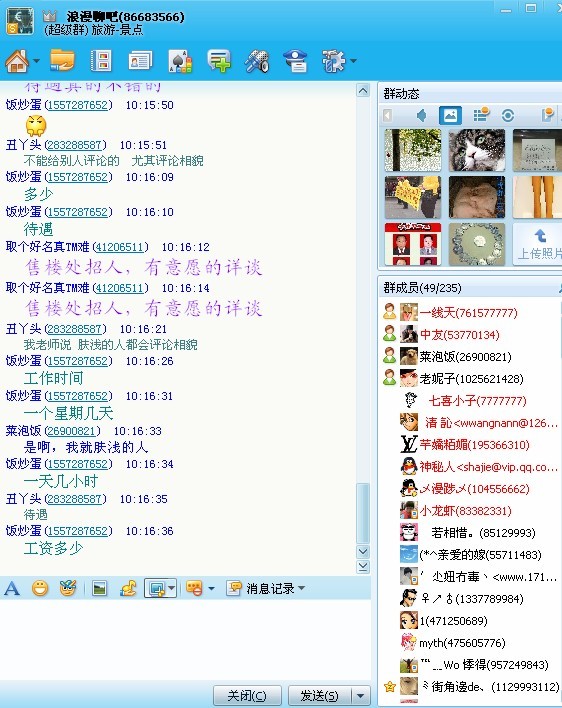Select the announcements speaker tab
562x708 pixels.
pos(422,116)
